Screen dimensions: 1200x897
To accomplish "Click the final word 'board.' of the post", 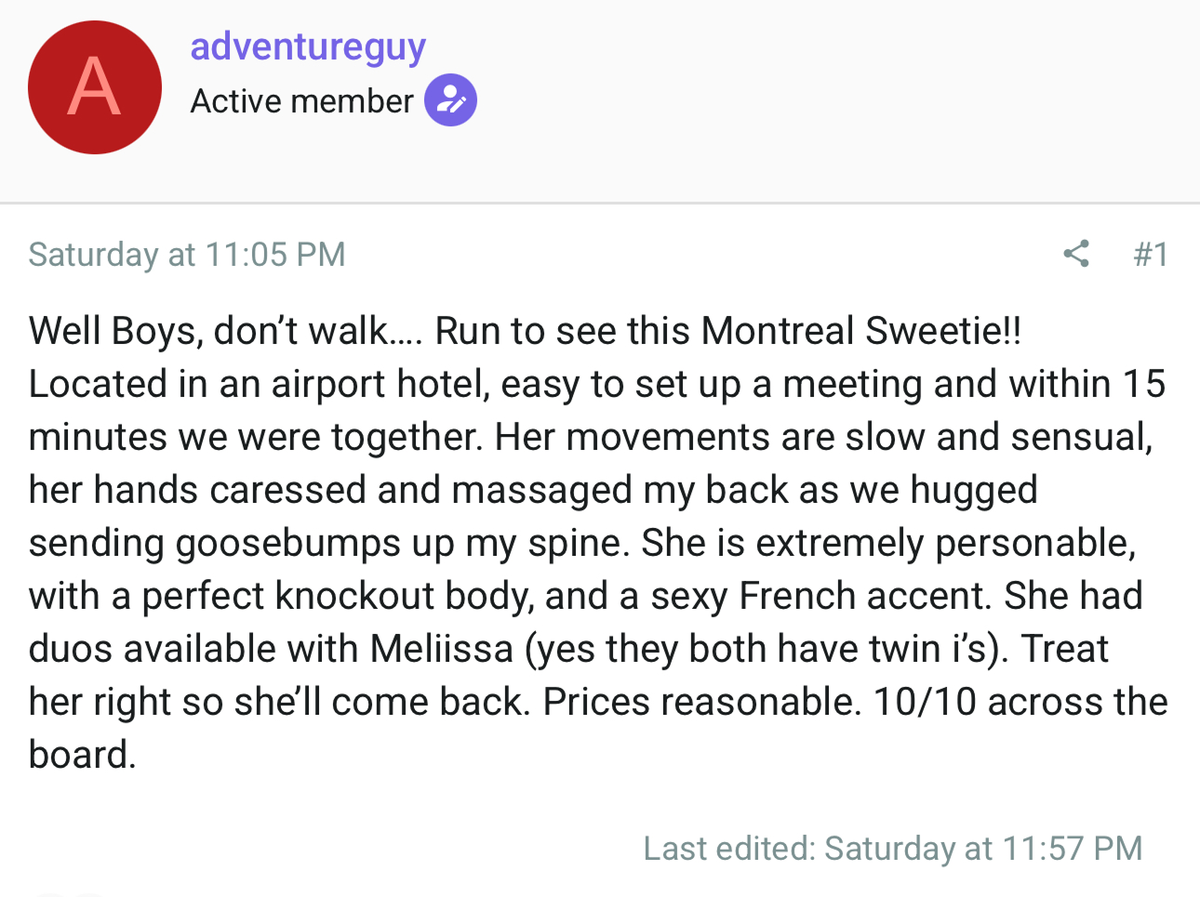I will (x=81, y=755).
